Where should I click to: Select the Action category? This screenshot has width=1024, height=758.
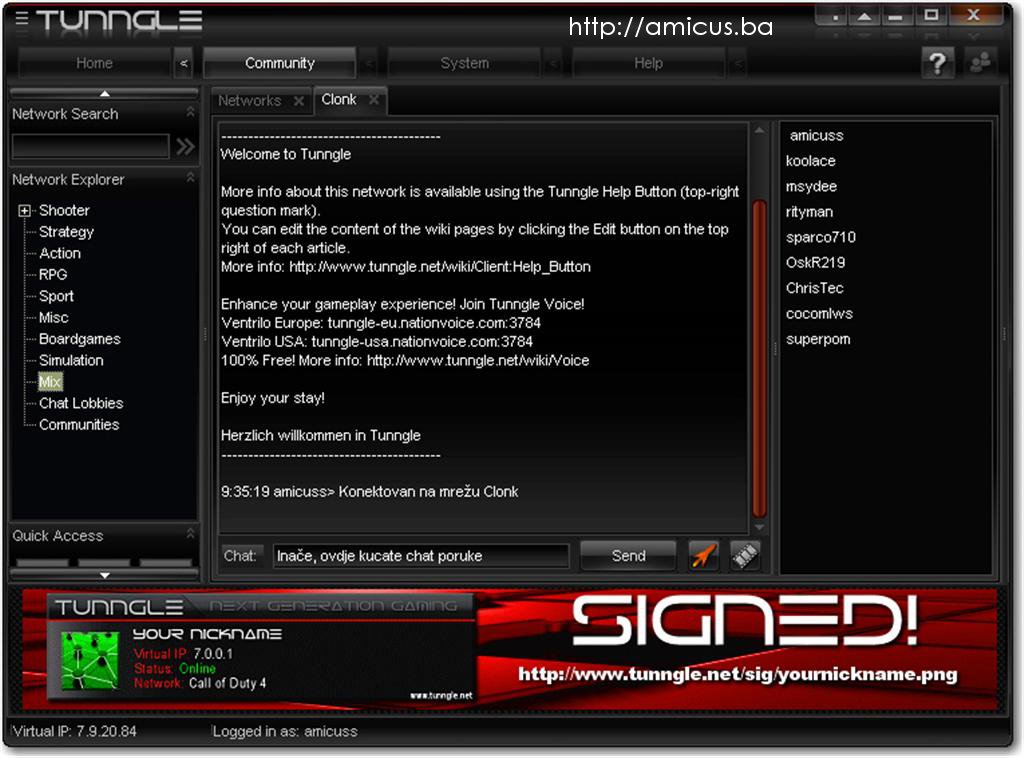[x=60, y=253]
